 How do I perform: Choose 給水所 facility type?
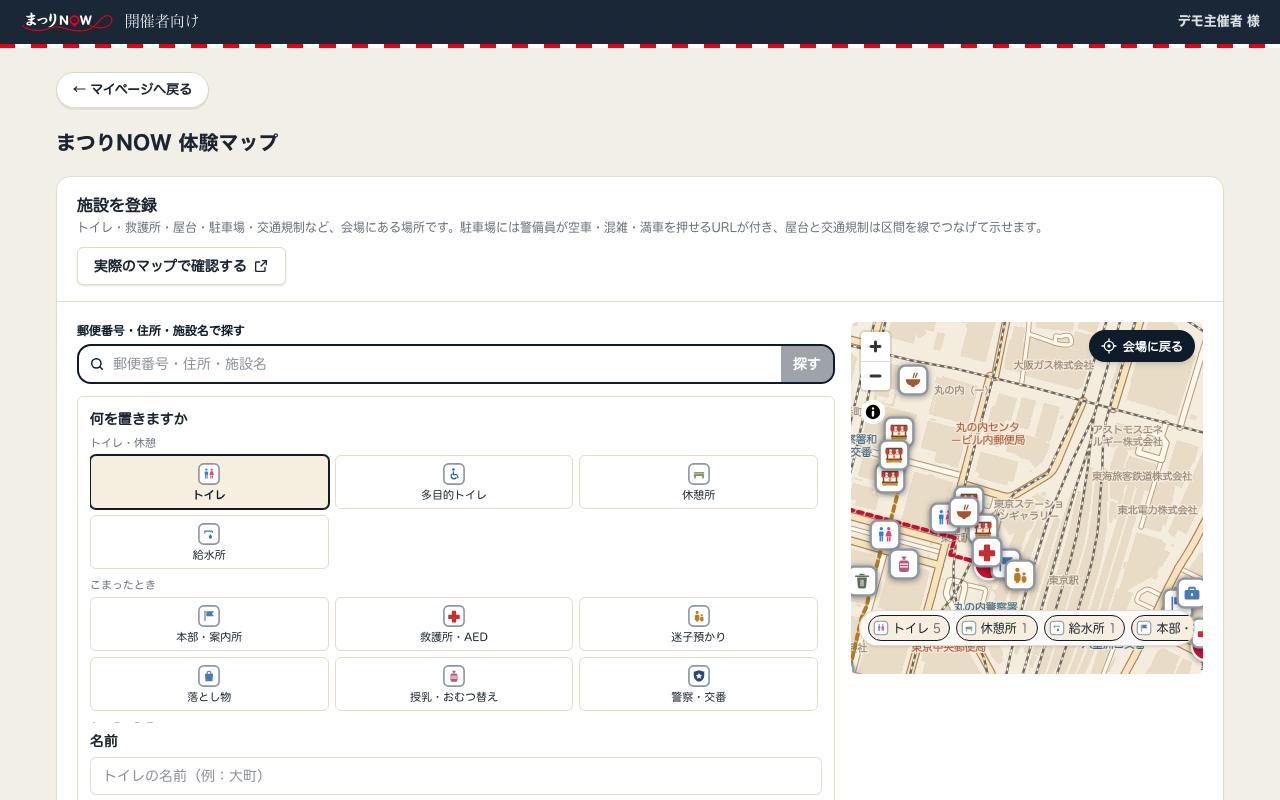(x=209, y=542)
